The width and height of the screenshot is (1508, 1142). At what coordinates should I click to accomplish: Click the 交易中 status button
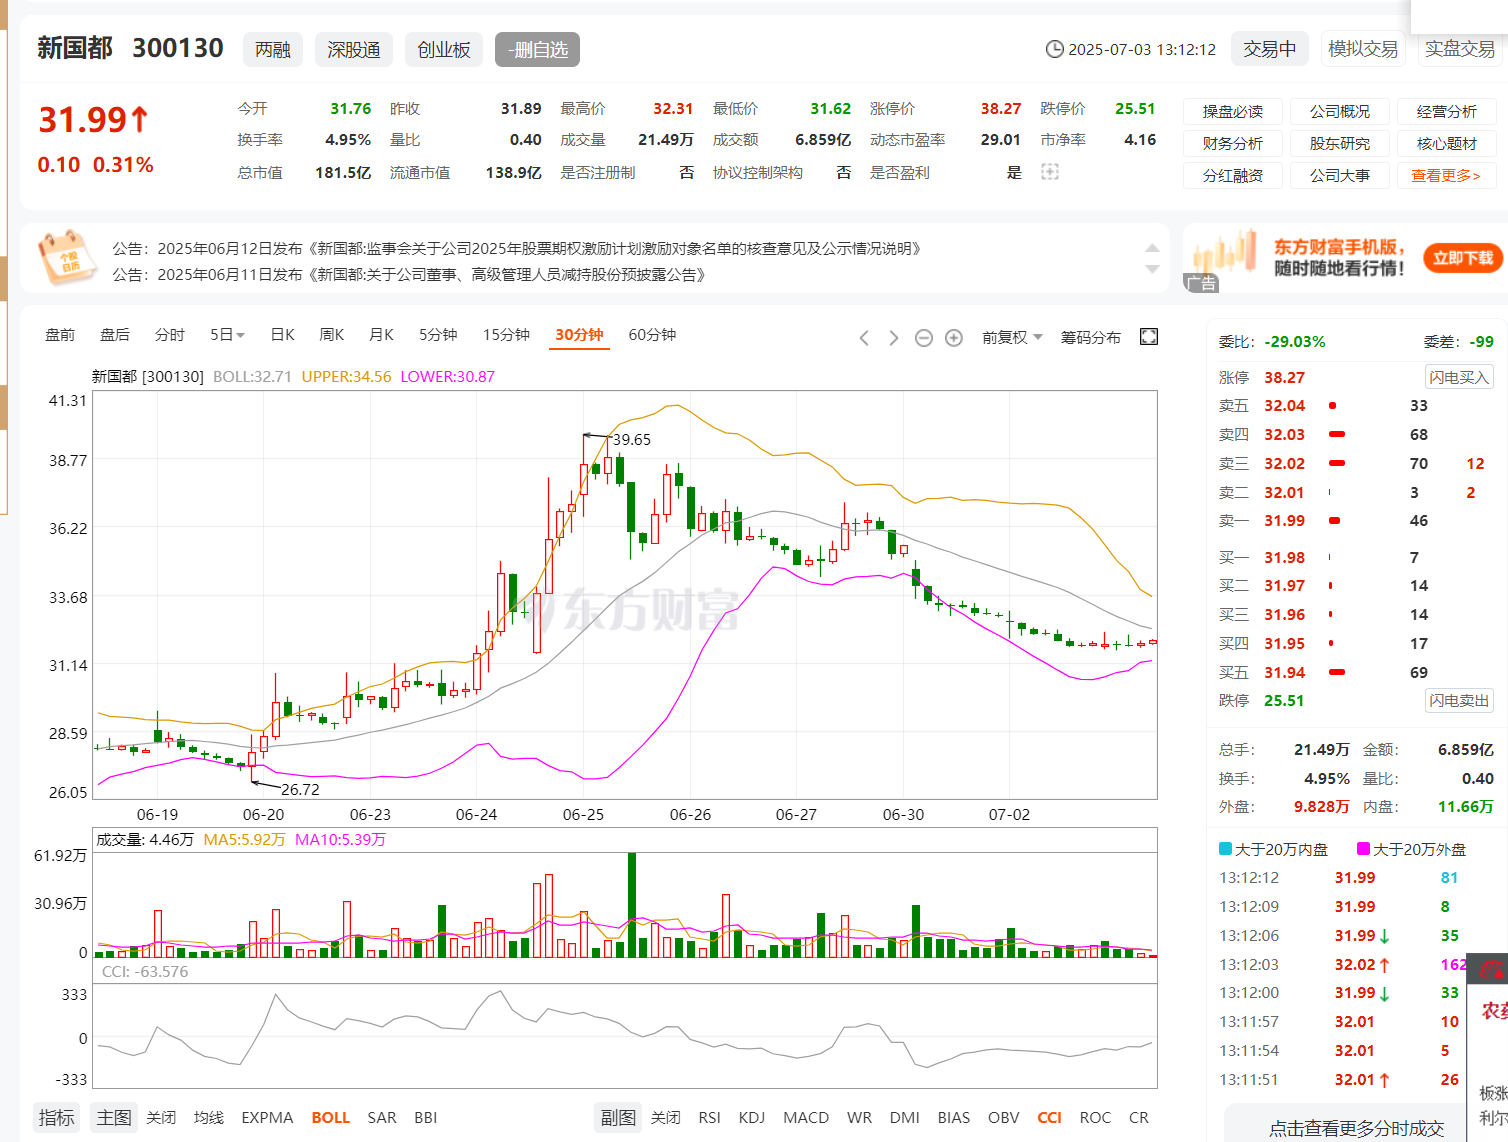(x=1270, y=49)
